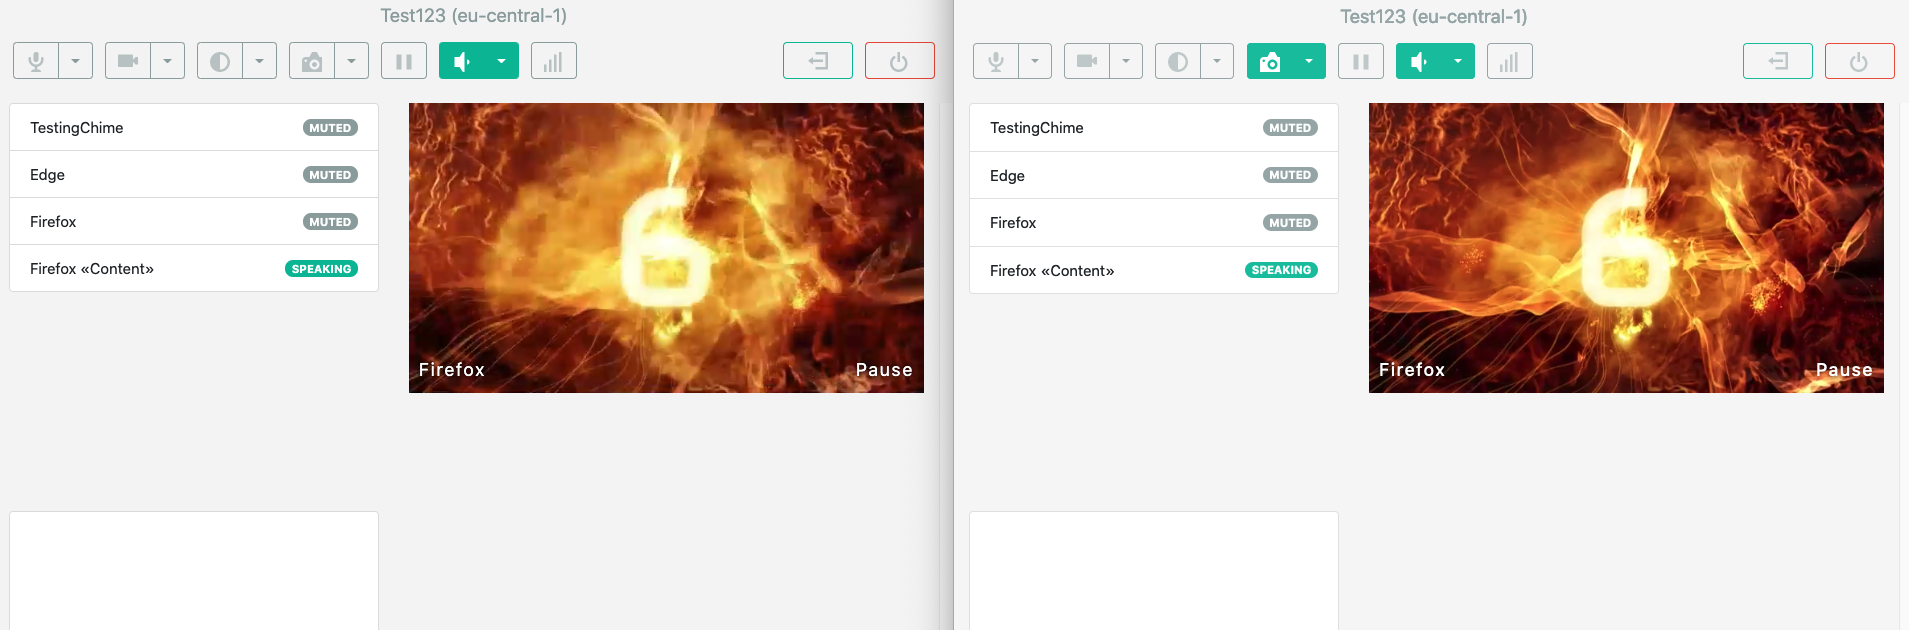Image resolution: width=1909 pixels, height=630 pixels.
Task: Select TestingChime attendee in left window
Action: 194,128
